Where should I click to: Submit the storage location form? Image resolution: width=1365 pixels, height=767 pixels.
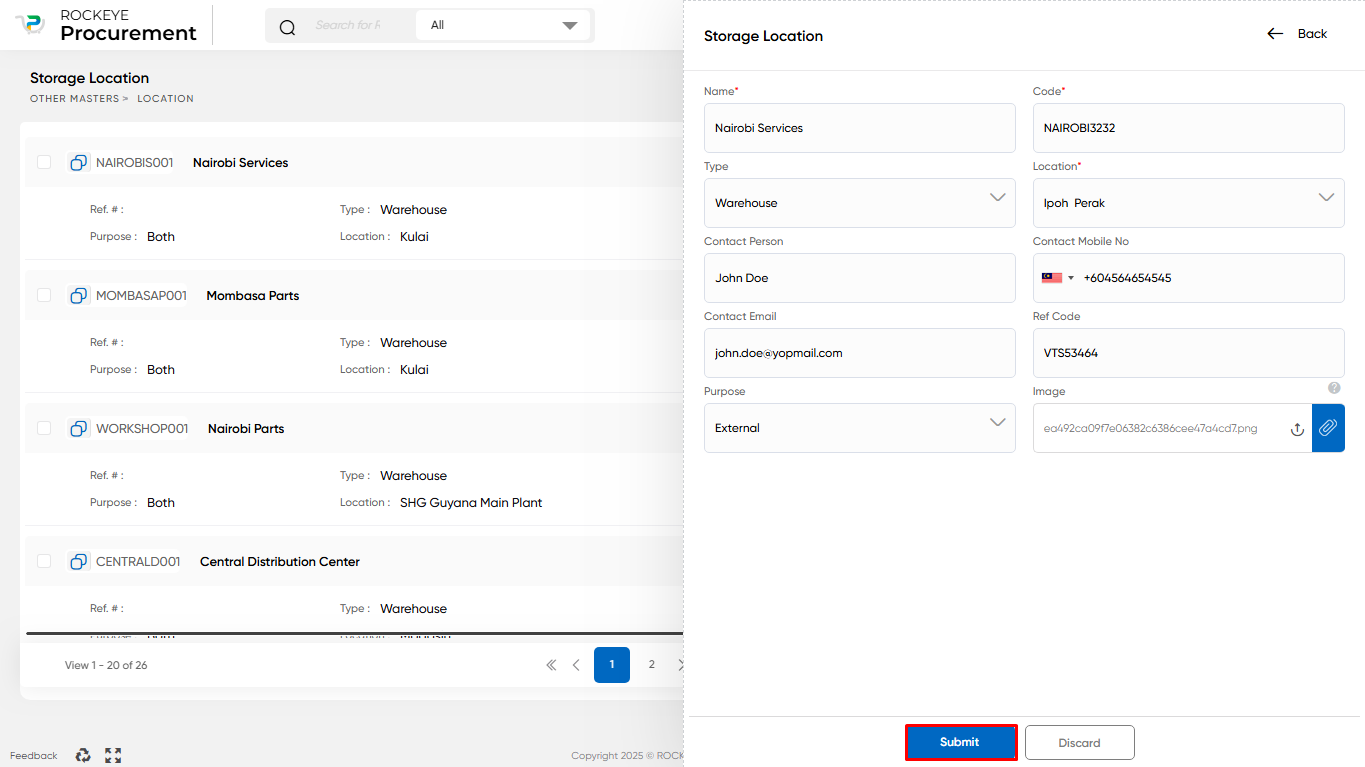(x=960, y=742)
